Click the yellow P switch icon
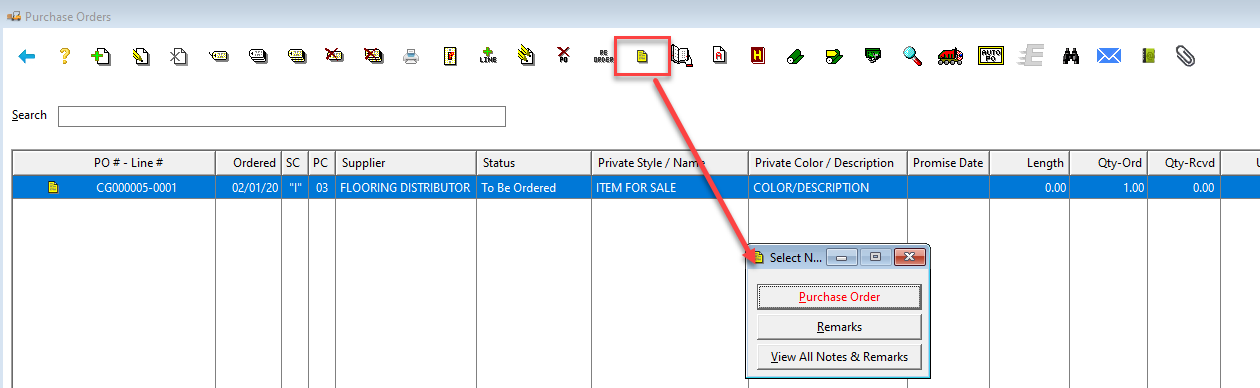 (451, 57)
